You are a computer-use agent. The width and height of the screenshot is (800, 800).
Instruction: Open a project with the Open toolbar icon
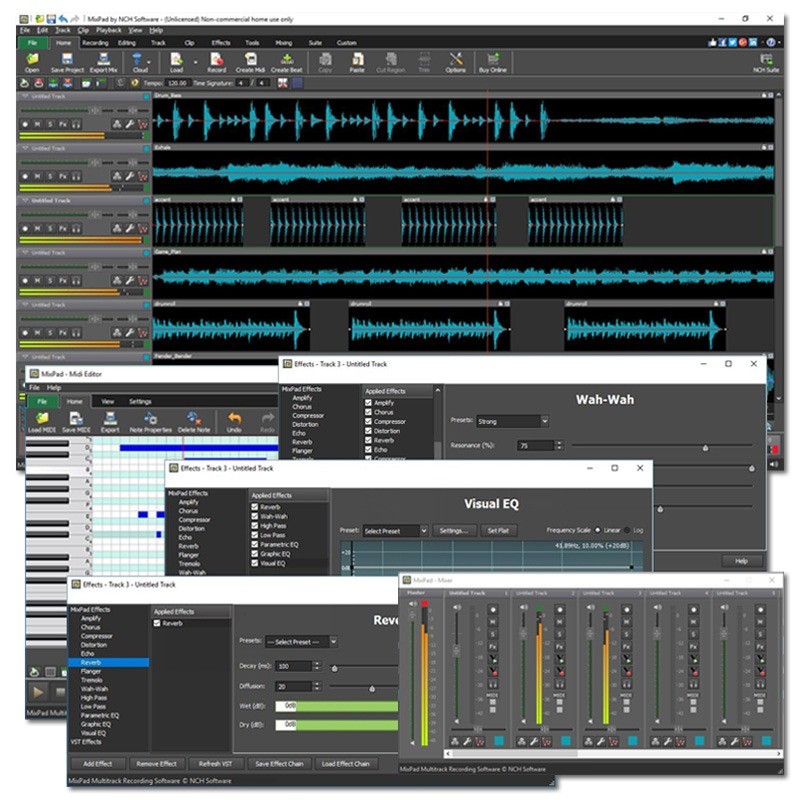tap(32, 63)
